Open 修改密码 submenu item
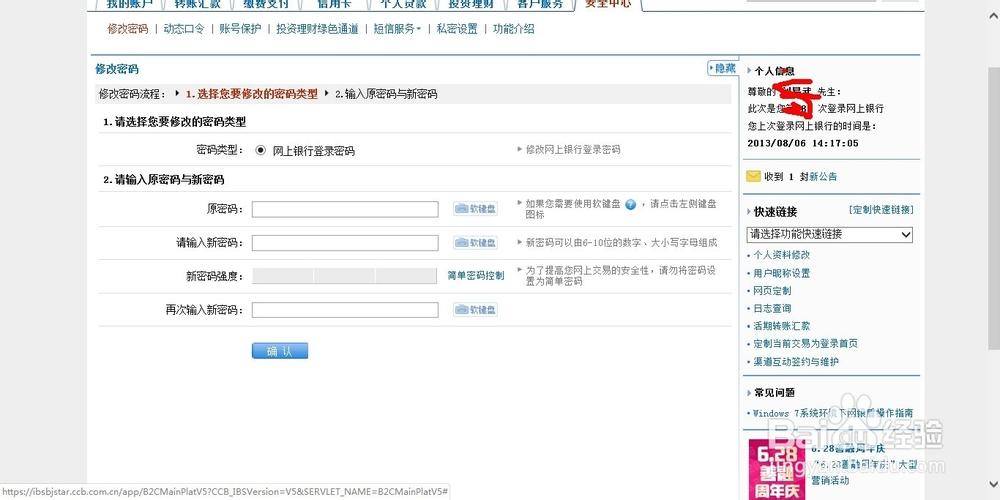The height and width of the screenshot is (500, 1000). point(128,29)
